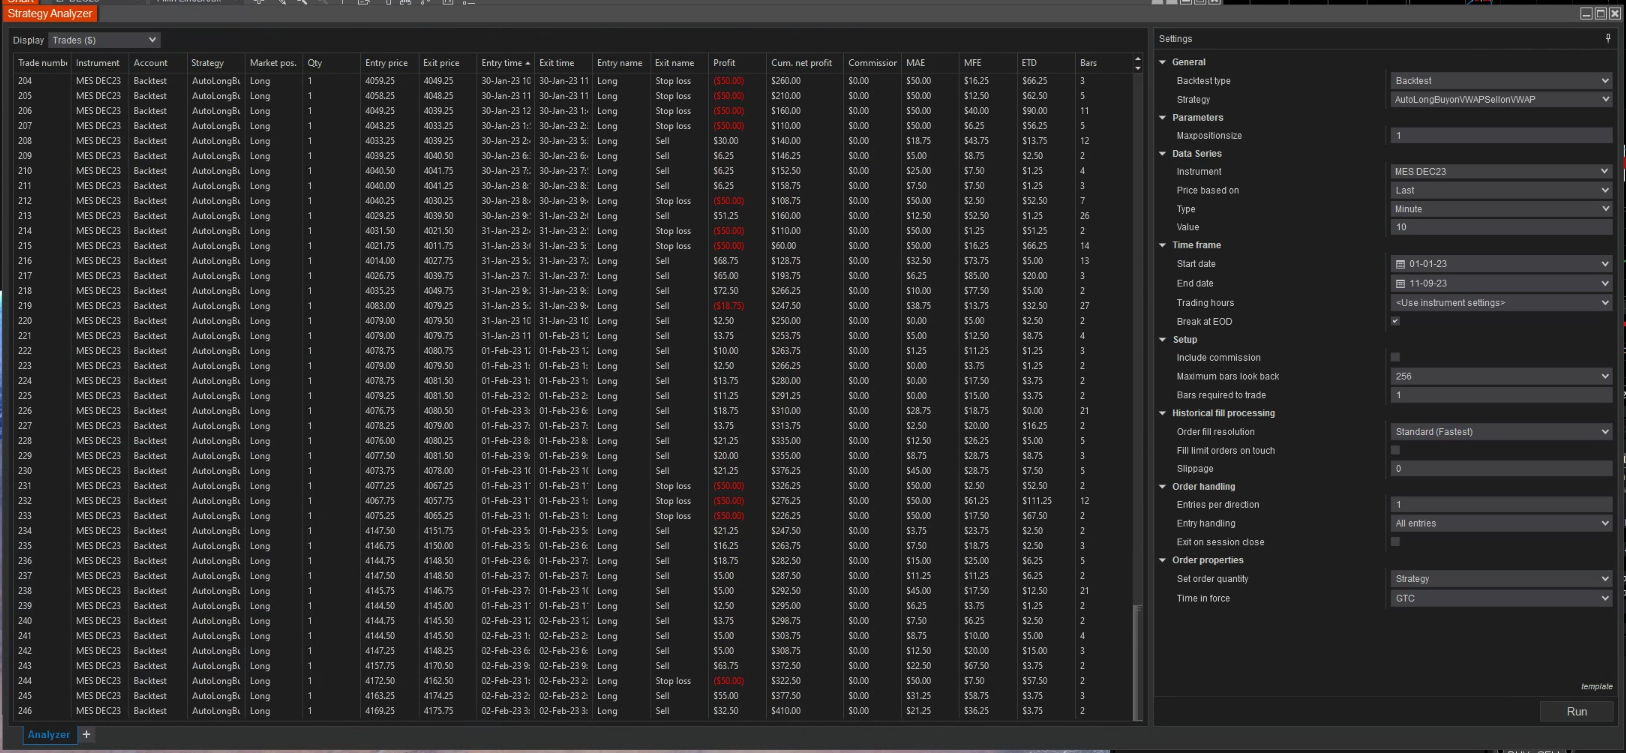Select trade number 246 row
This screenshot has width=1626, height=753.
pos(572,711)
